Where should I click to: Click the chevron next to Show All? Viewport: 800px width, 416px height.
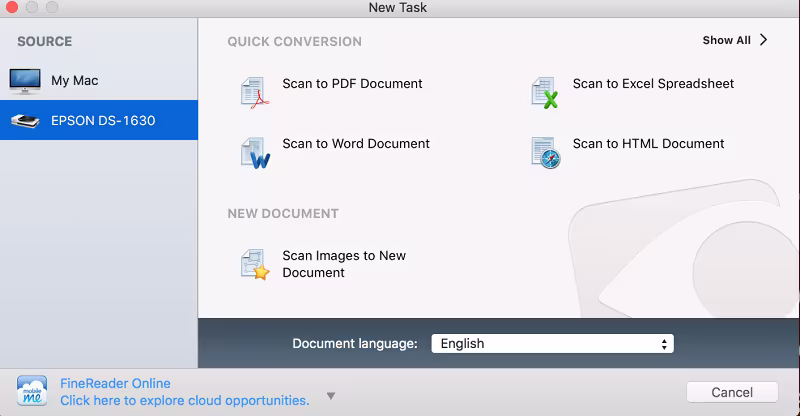click(763, 40)
